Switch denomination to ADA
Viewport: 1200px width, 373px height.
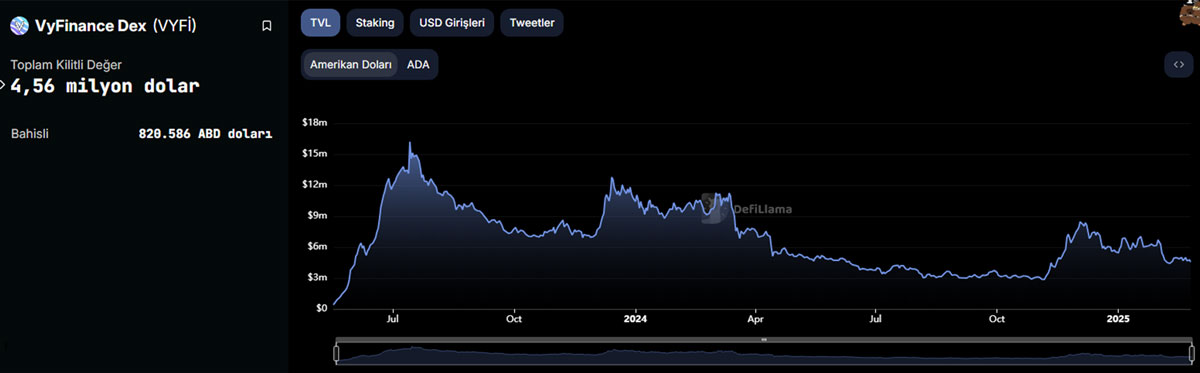(418, 64)
